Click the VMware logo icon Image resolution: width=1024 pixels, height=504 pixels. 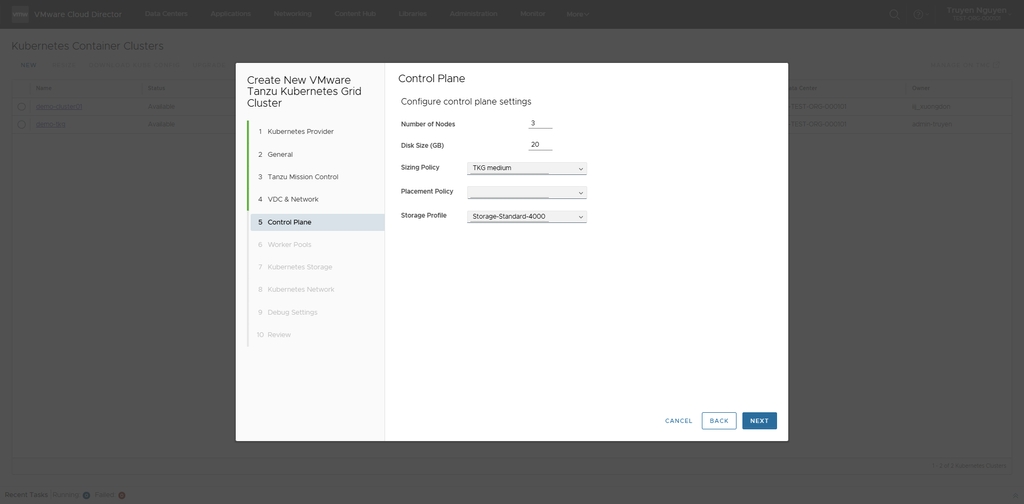point(19,14)
